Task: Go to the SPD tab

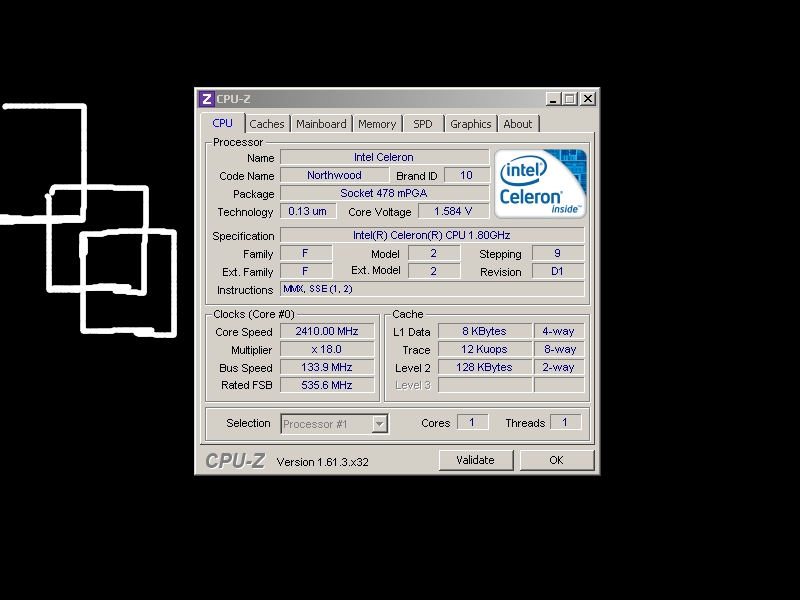Action: [x=422, y=124]
